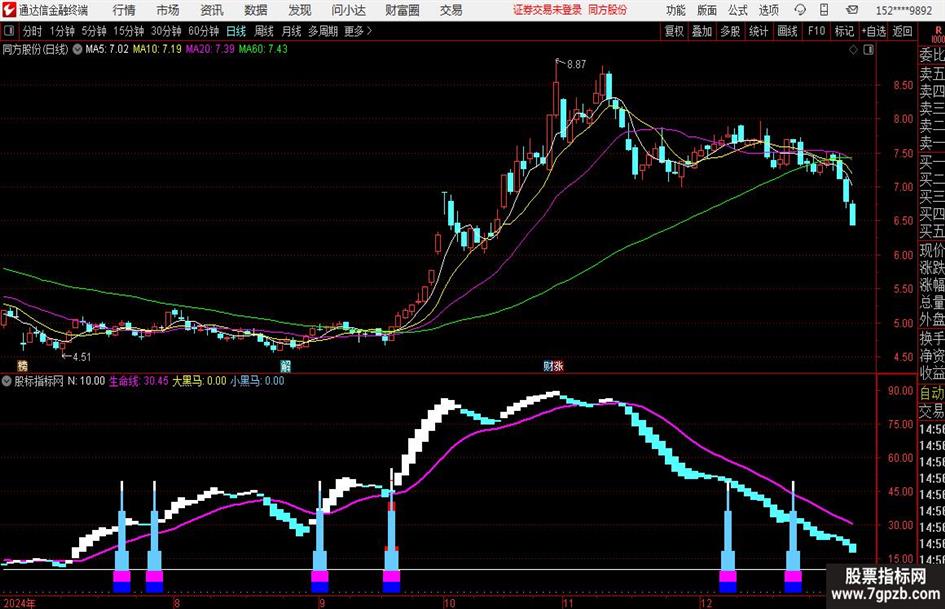Open the 多周期 multi-period view
The image size is (945, 609).
(323, 31)
